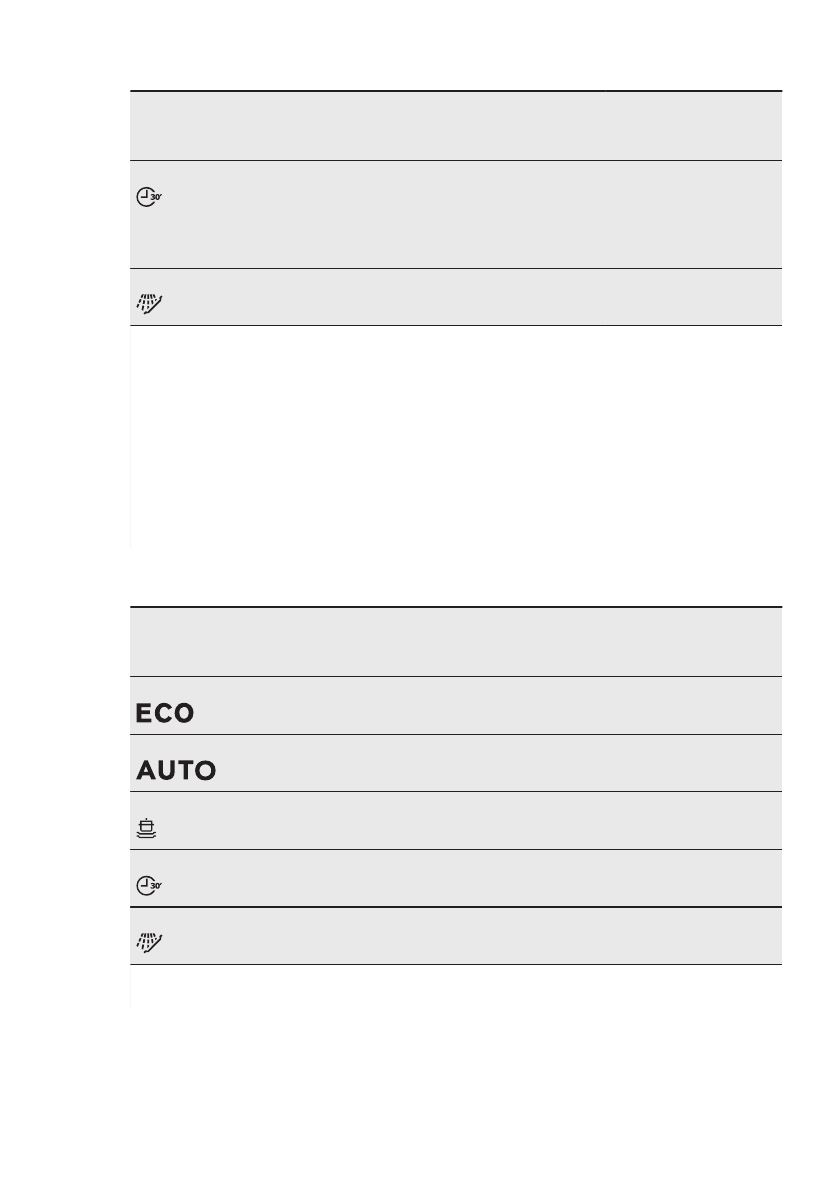
Task: Click the 30-minute clock icon in lower table
Action: pyautogui.click(x=148, y=886)
